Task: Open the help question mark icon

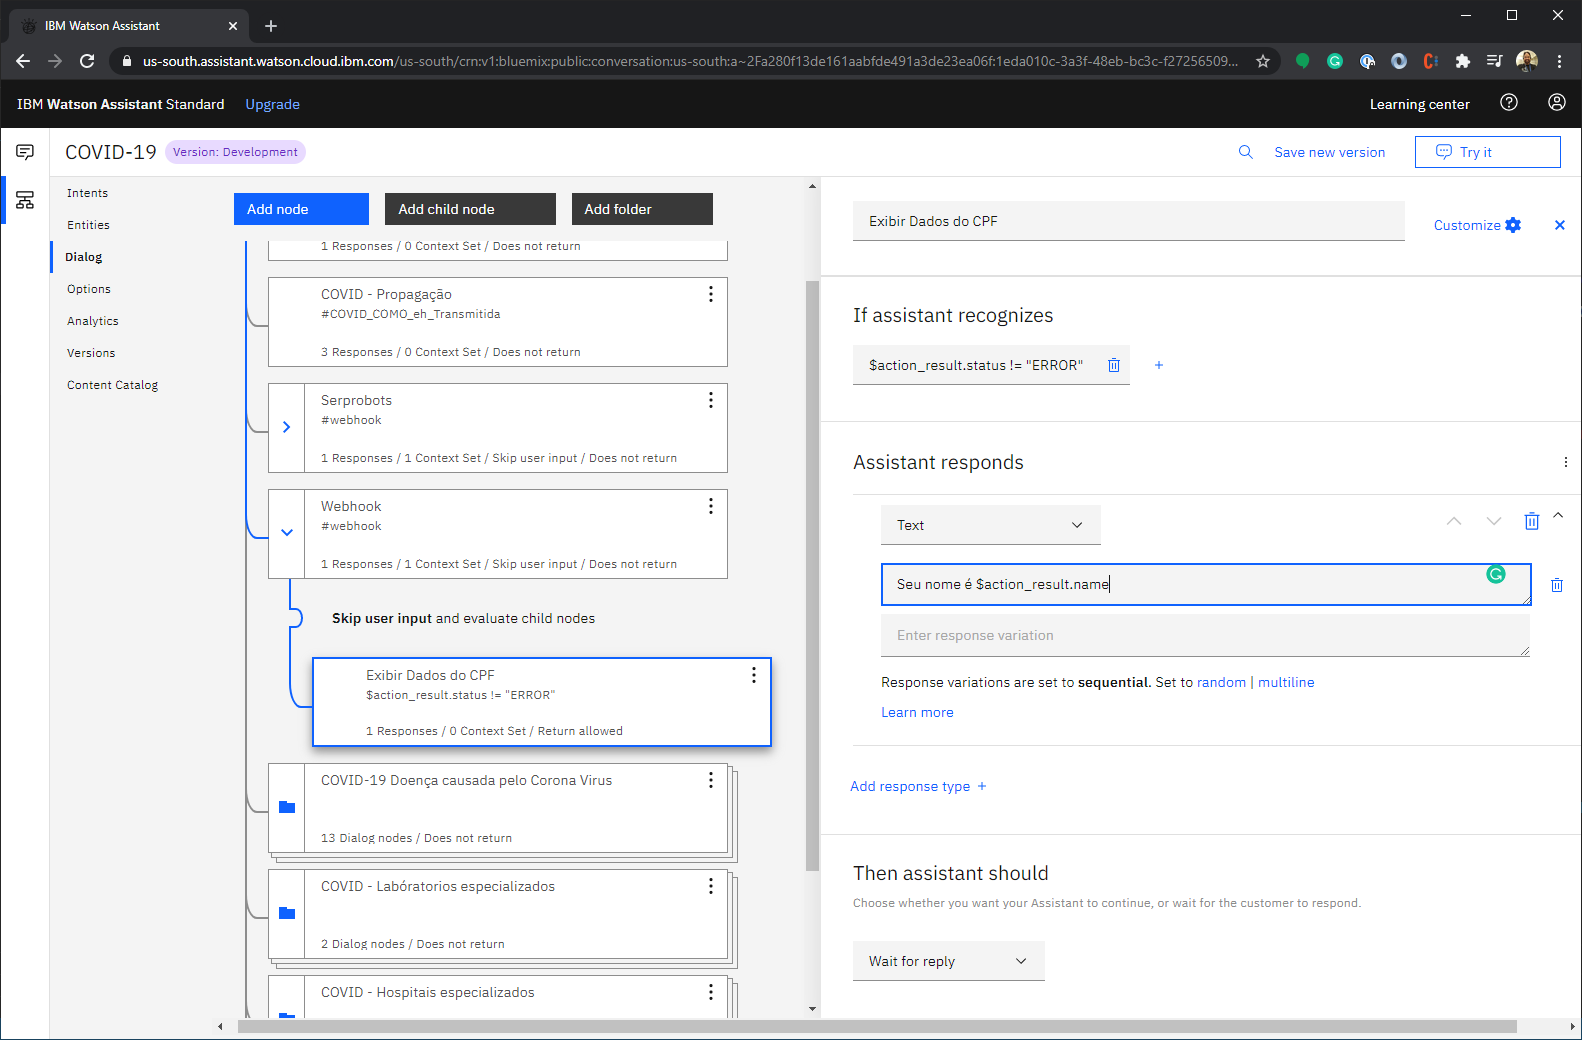Action: (x=1509, y=102)
